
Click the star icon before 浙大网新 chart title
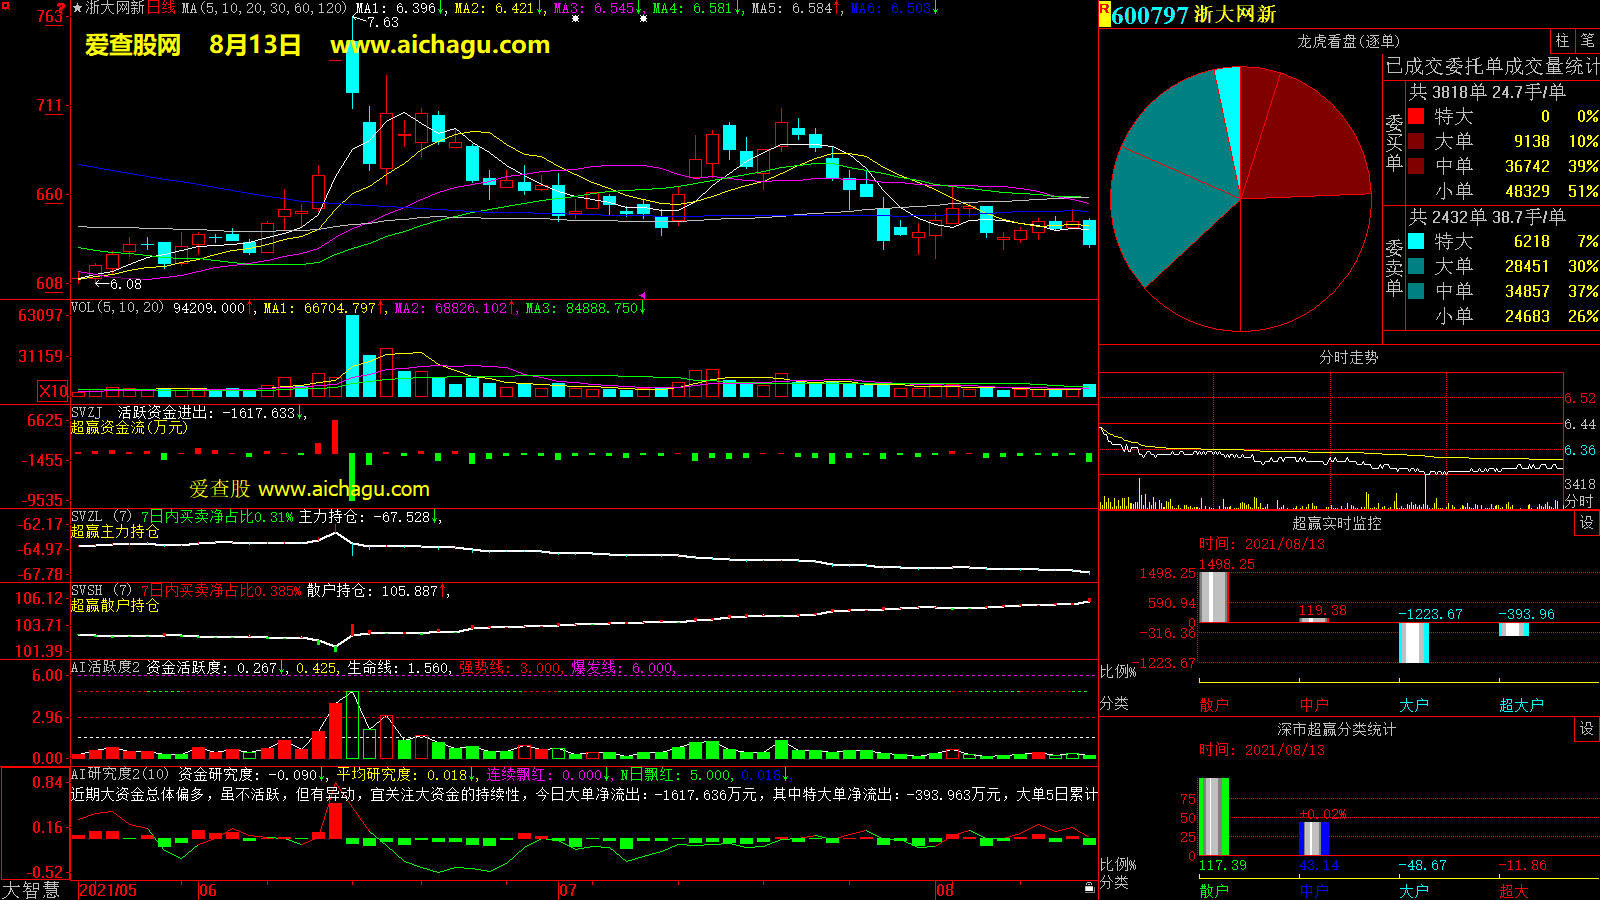(78, 8)
